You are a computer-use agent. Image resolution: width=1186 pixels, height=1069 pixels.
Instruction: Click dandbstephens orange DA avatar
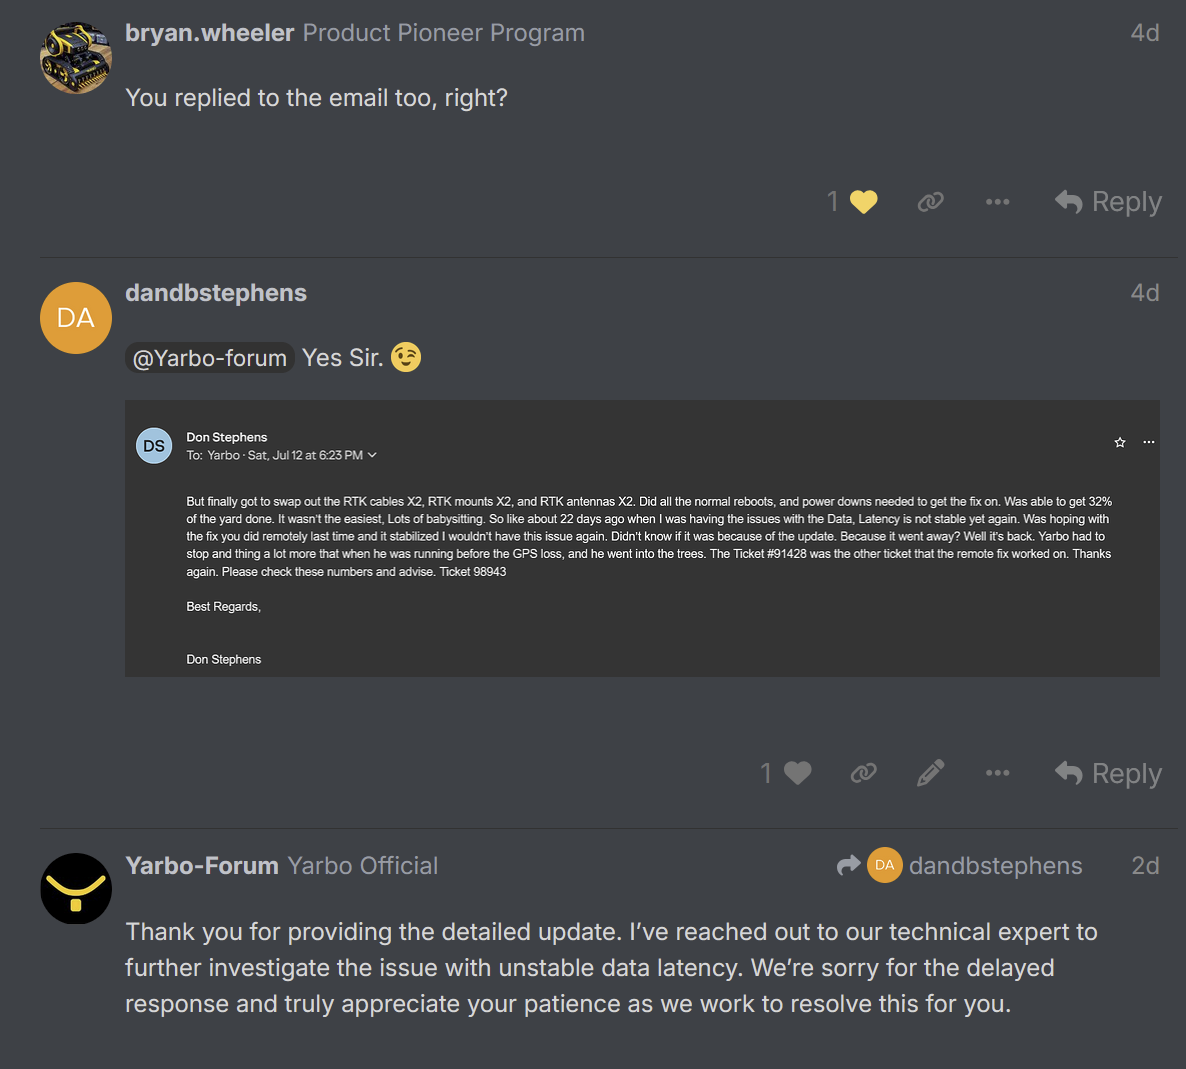click(76, 318)
